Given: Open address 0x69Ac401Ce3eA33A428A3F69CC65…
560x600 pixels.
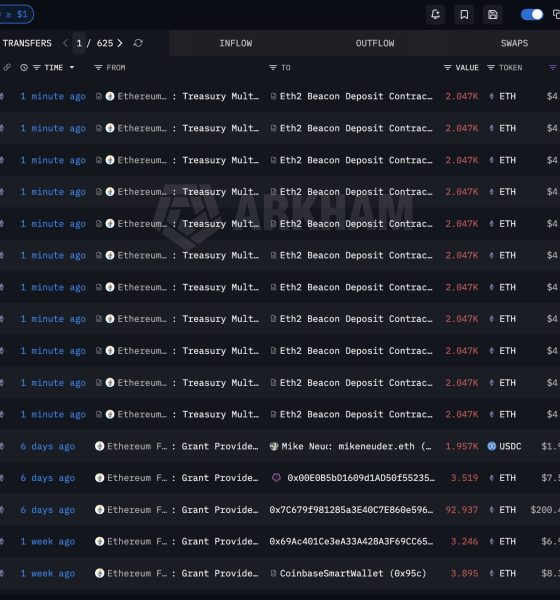Looking at the screenshot, I should pos(351,541).
